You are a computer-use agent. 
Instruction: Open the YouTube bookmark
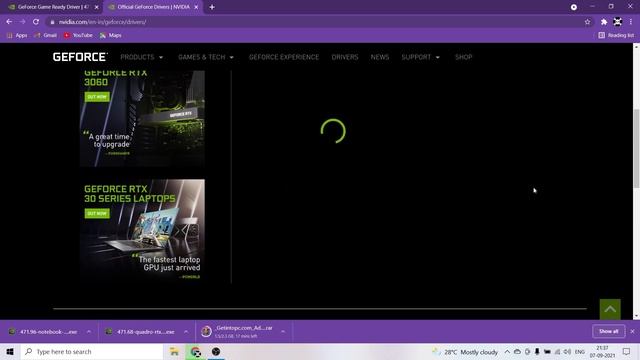click(x=78, y=36)
